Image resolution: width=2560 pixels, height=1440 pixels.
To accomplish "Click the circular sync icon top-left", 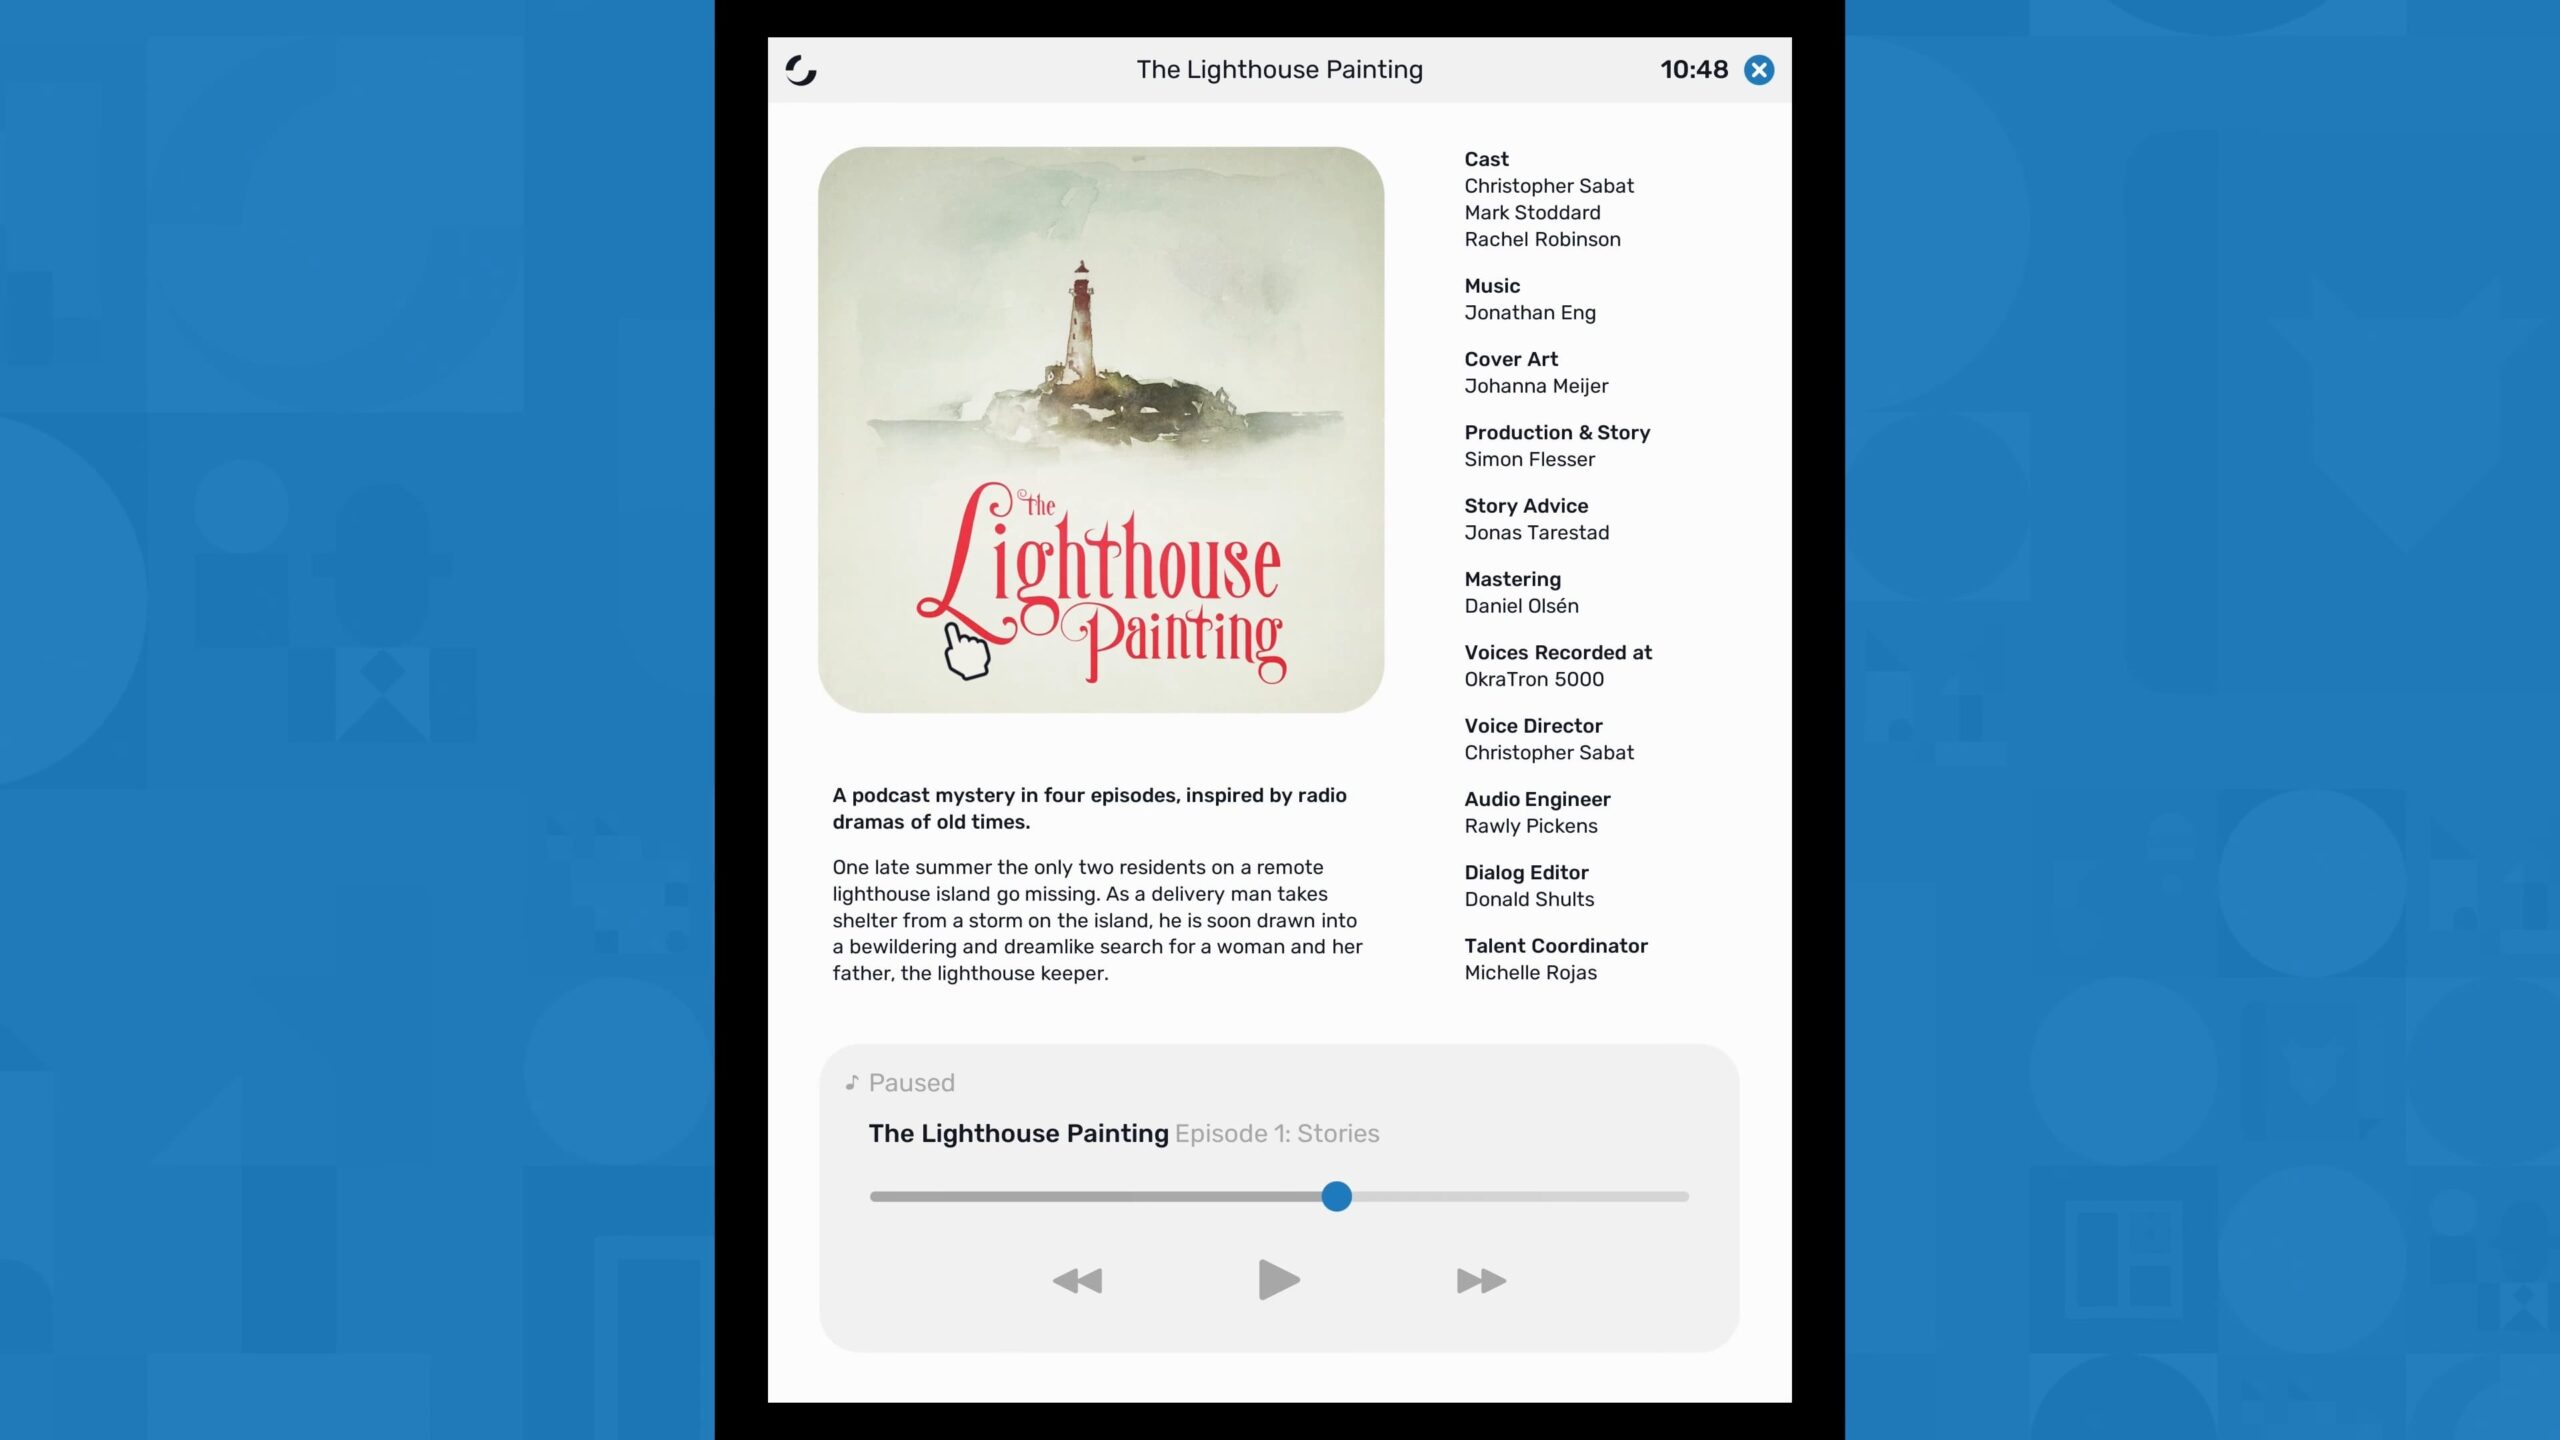I will [x=801, y=70].
